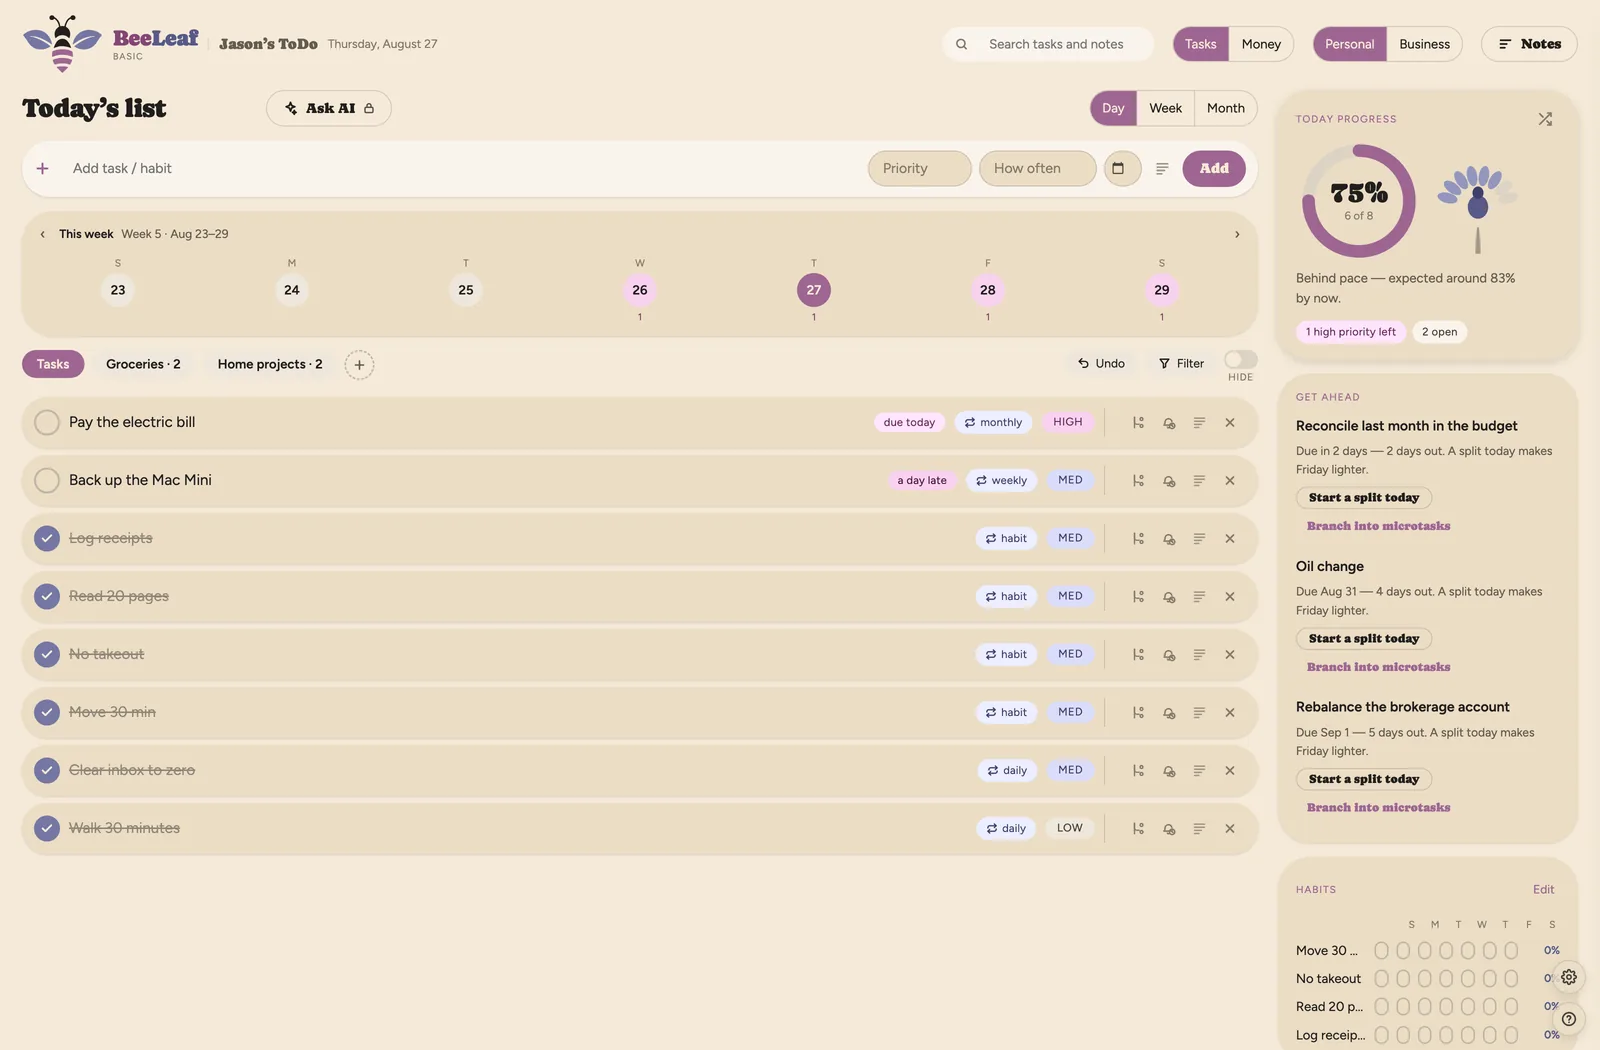1600x1050 pixels.
Task: Open notes icon on the No takeout row
Action: [x=1199, y=655]
